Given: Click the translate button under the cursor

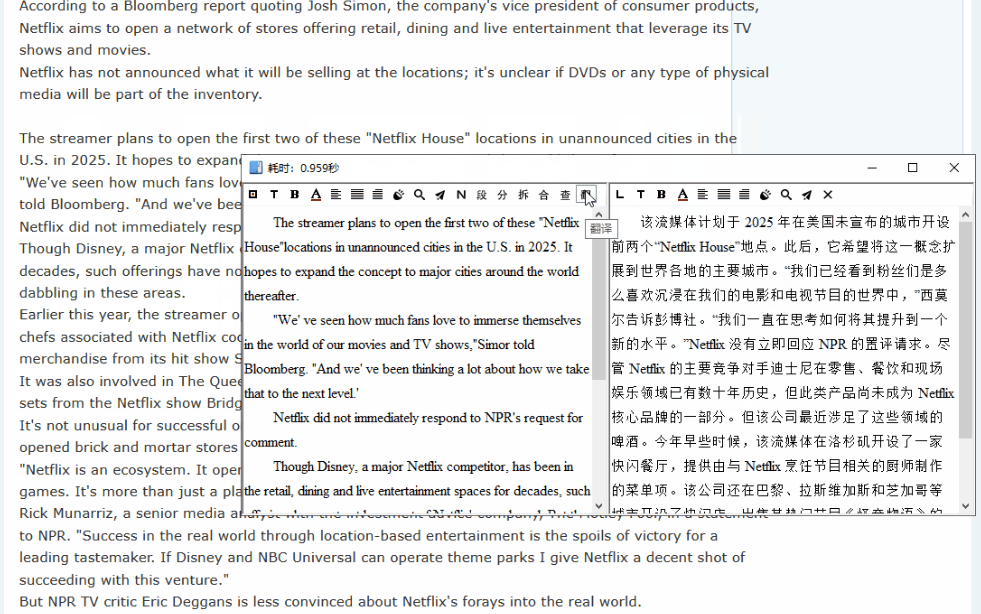Looking at the screenshot, I should coord(587,195).
